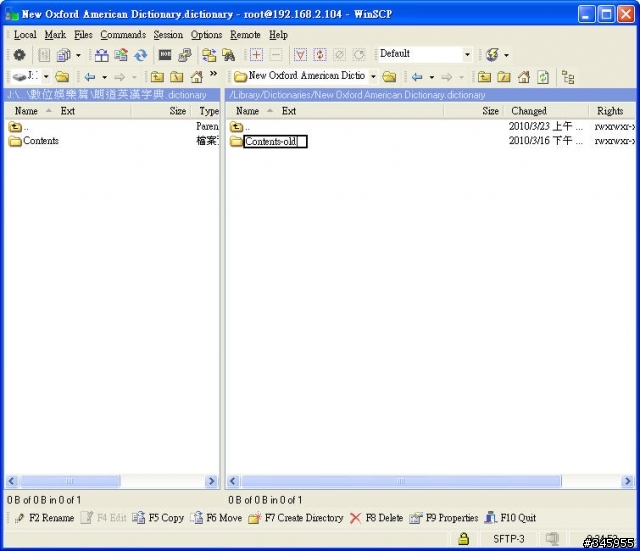640x551 pixels.
Task: Click Open in PuTTY computers icon
Action: (185, 55)
